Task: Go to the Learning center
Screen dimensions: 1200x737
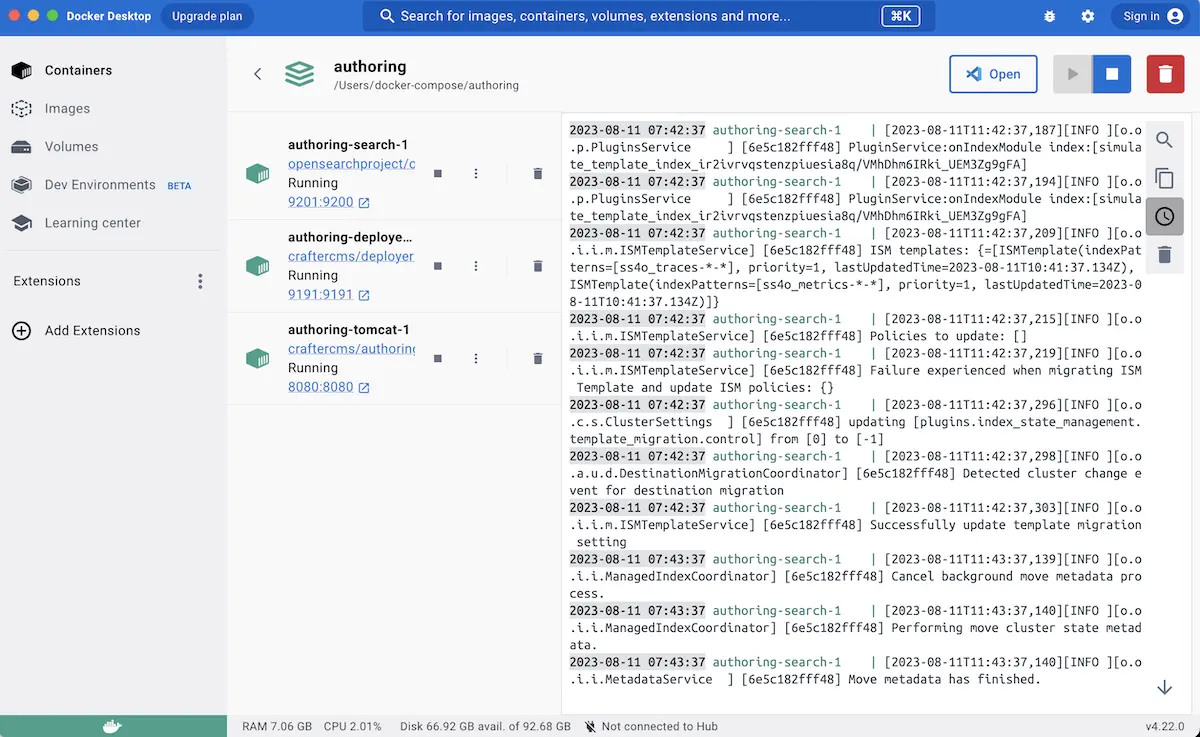Action: click(90, 222)
